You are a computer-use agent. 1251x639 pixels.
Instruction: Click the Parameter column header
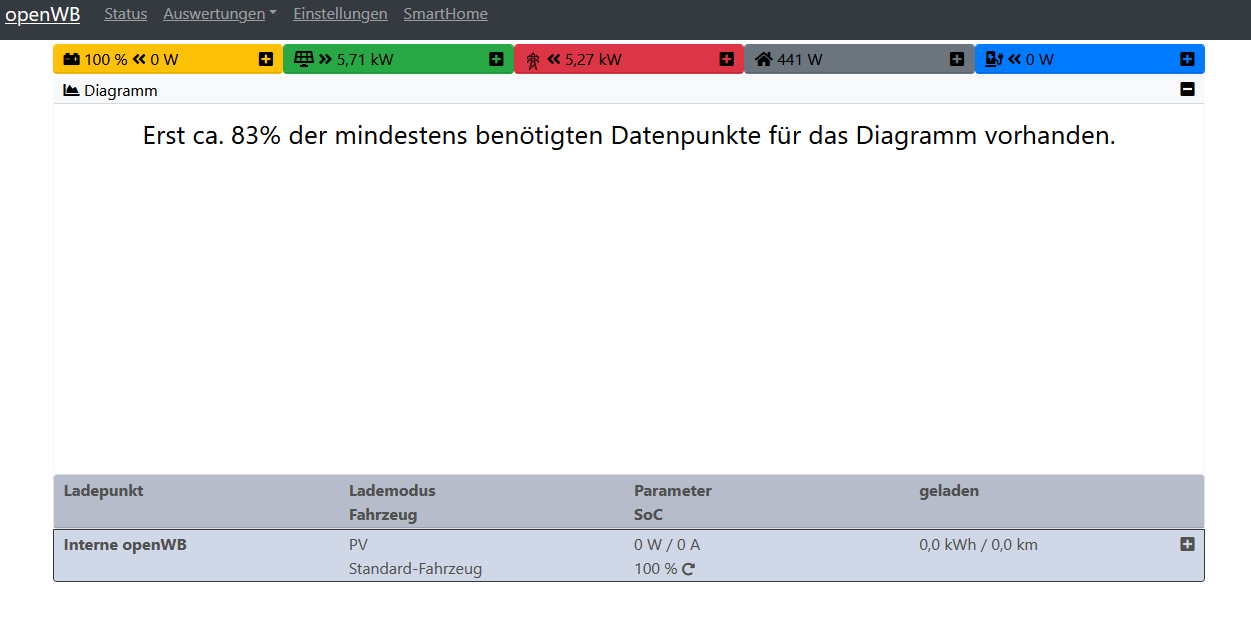[673, 491]
